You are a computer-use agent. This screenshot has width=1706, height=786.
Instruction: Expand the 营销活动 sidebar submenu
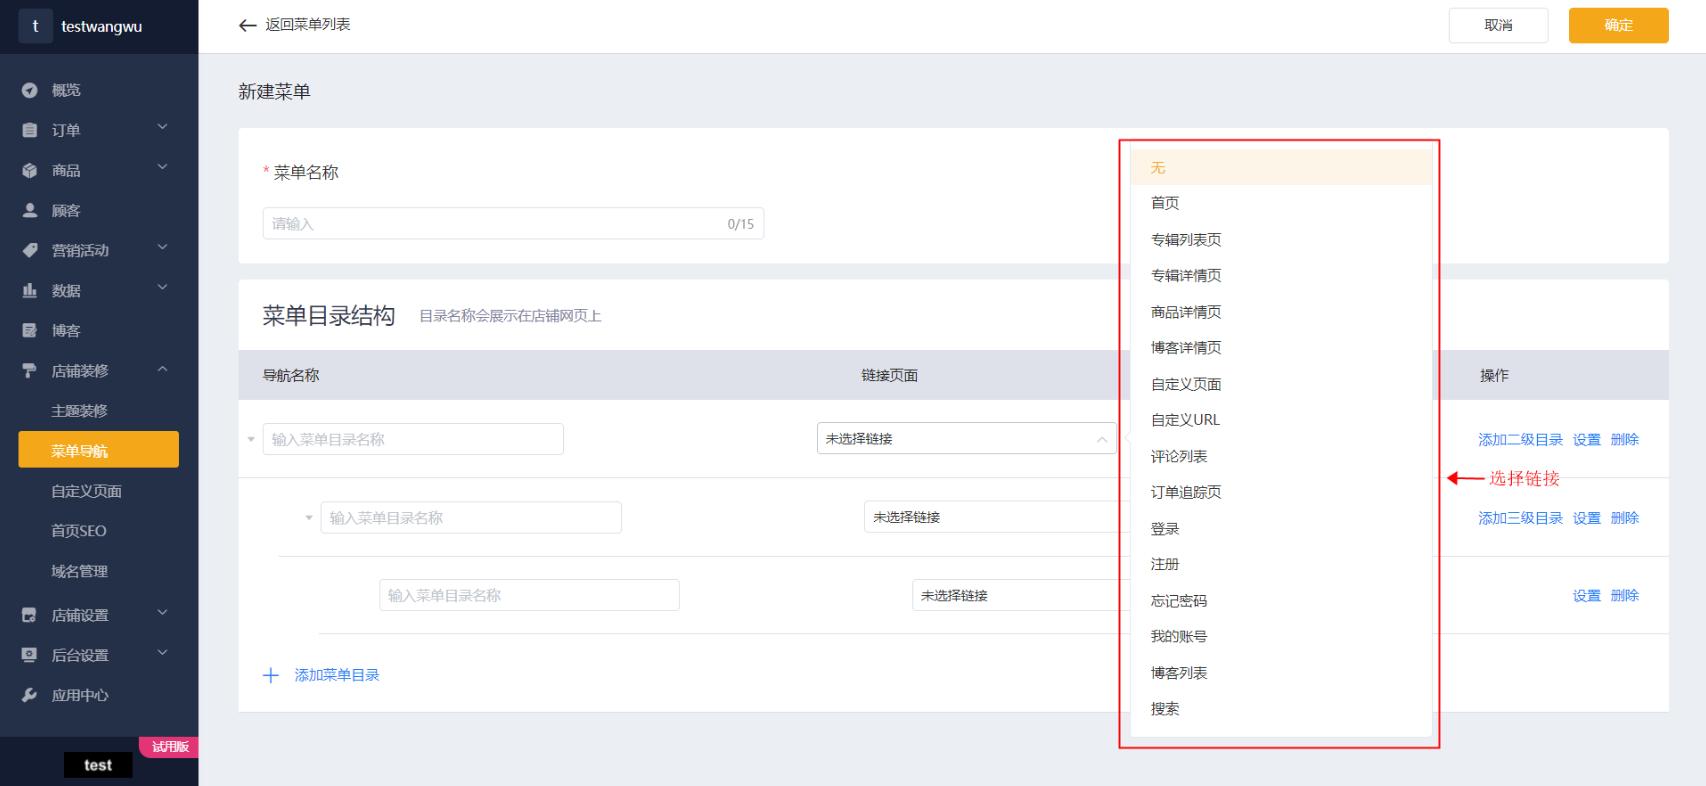162,249
